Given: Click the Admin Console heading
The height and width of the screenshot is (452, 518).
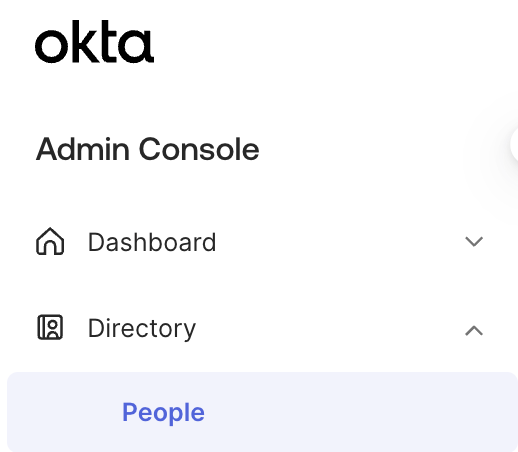Looking at the screenshot, I should coord(147,149).
